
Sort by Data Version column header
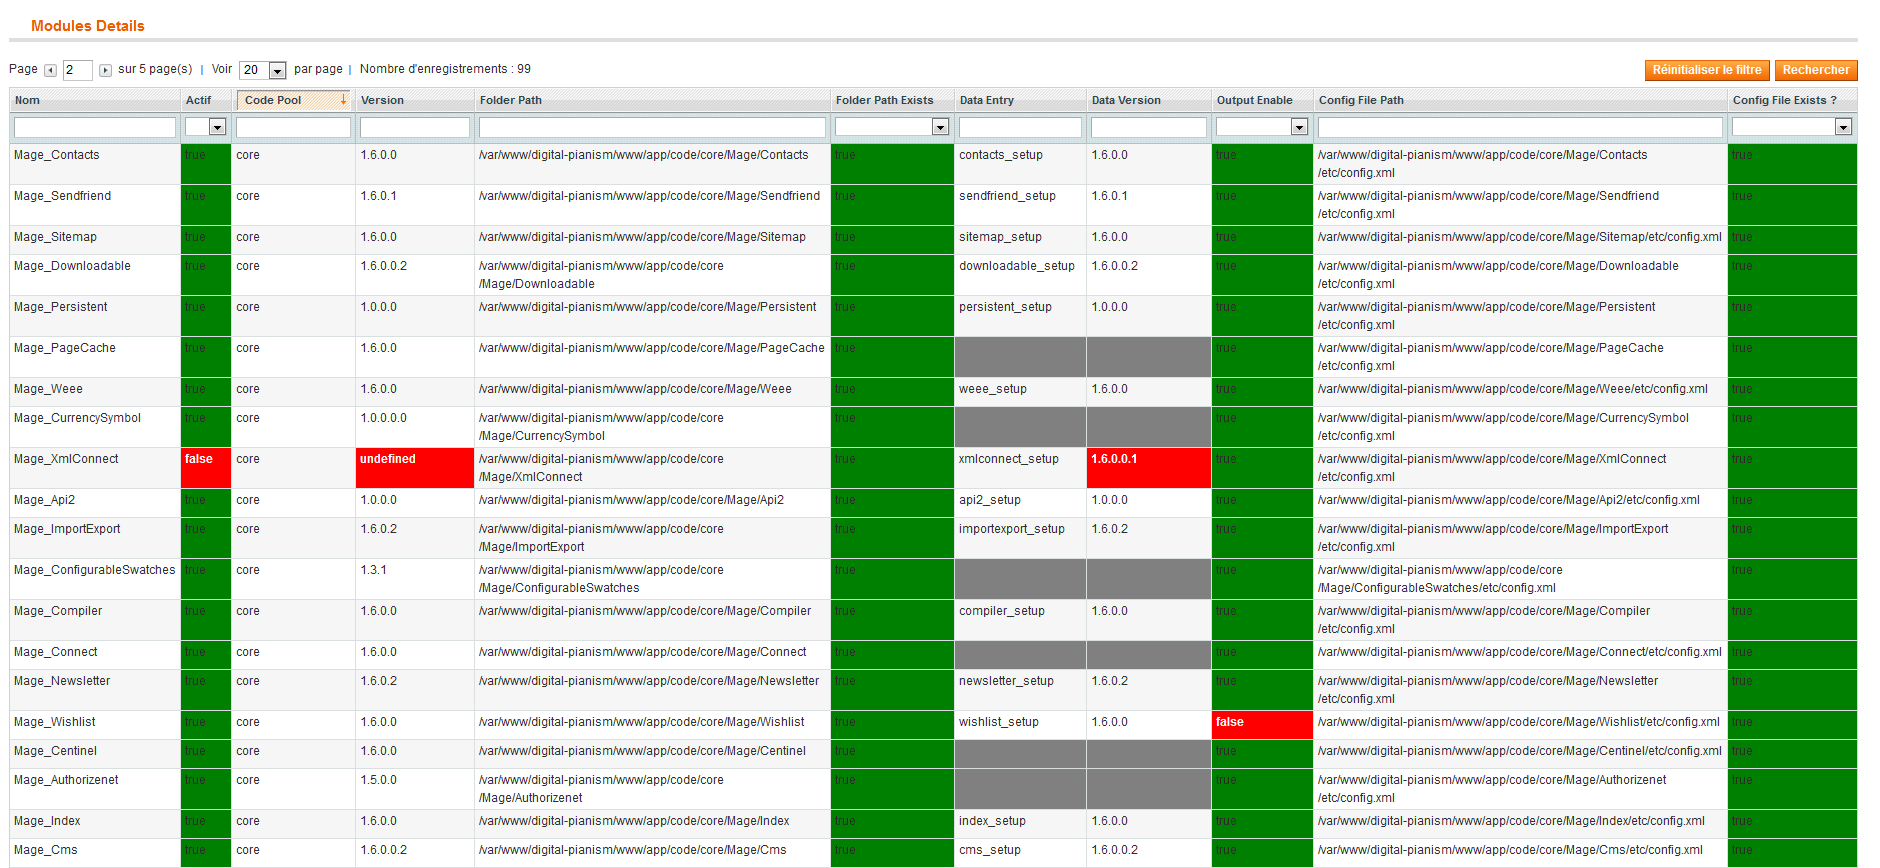[1126, 100]
